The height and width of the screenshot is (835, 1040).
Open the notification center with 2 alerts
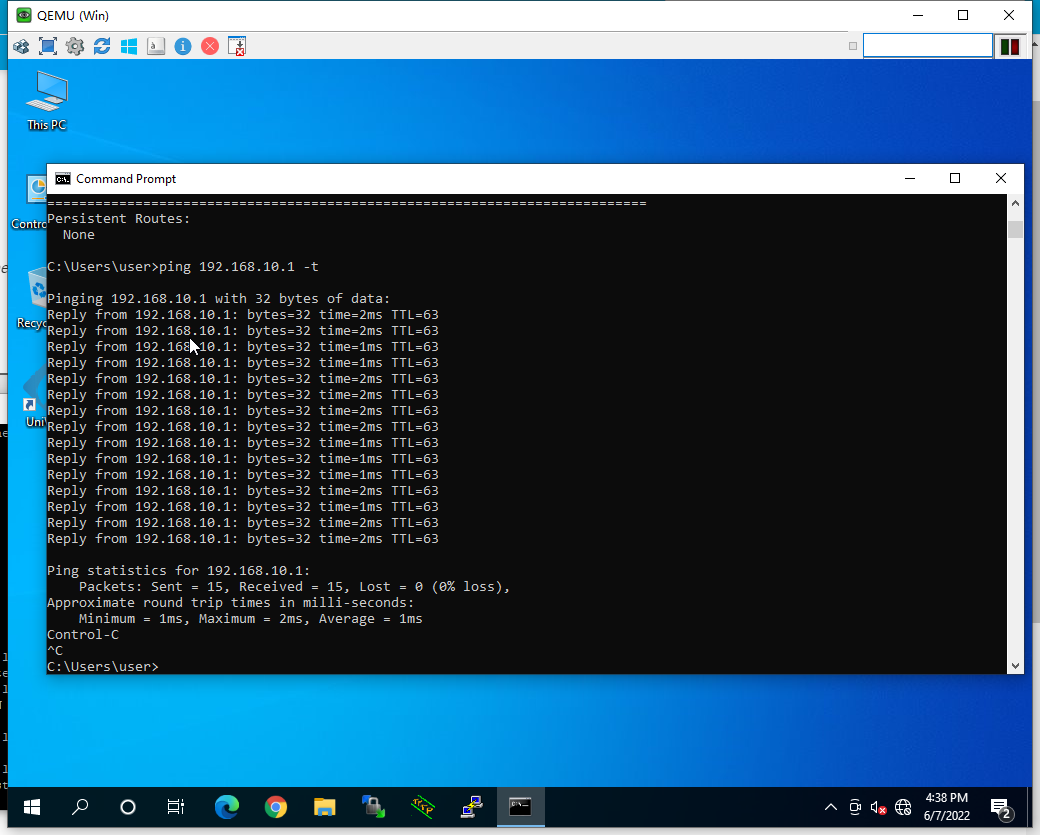coord(999,807)
